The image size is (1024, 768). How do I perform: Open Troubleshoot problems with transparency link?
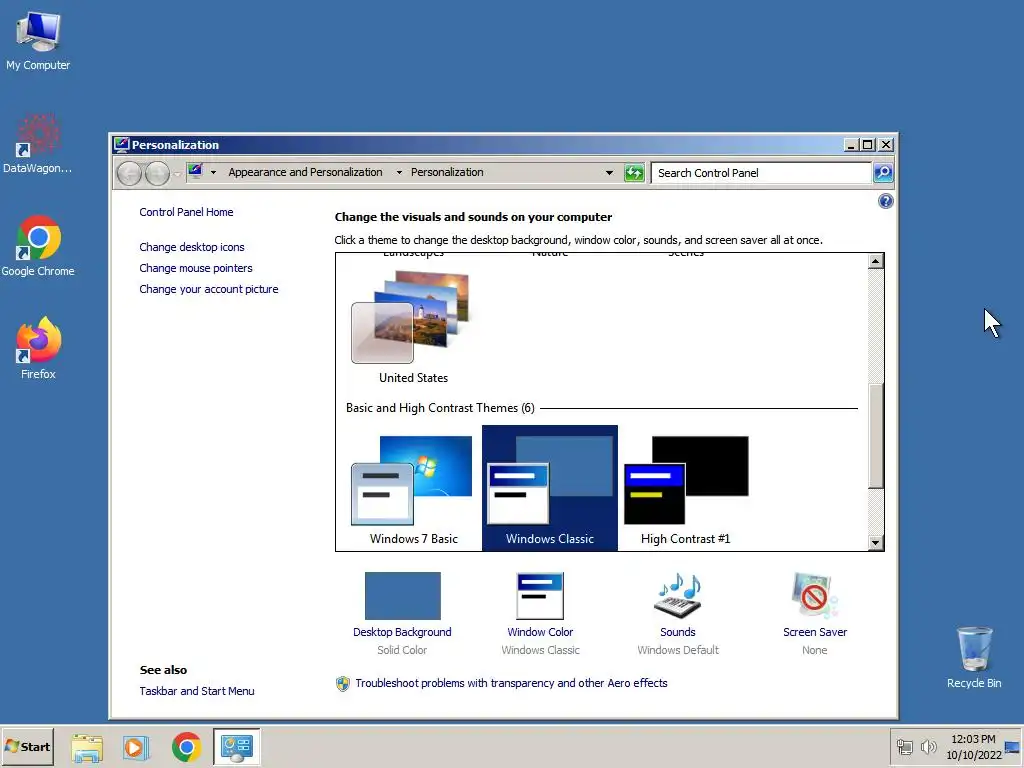[511, 683]
